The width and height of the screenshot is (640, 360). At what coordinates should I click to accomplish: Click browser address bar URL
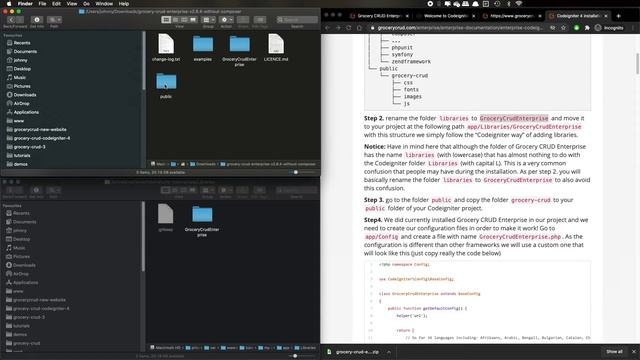point(460,28)
